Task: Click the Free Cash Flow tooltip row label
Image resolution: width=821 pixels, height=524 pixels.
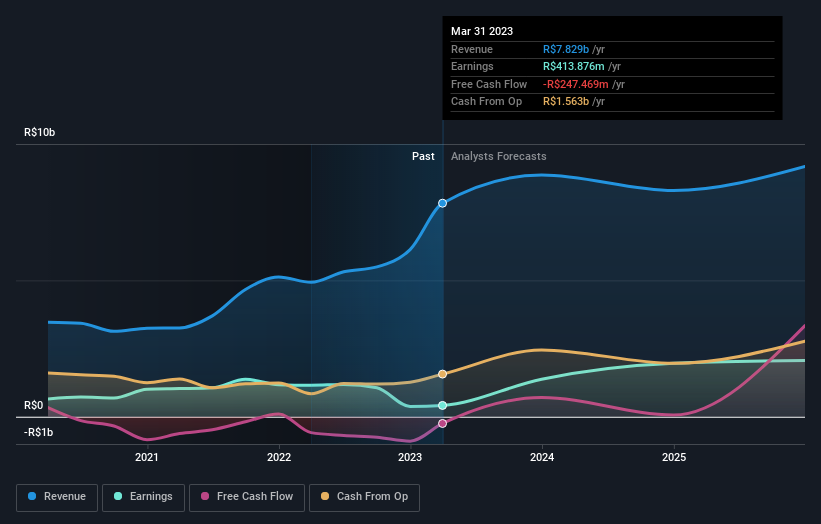Action: (489, 84)
